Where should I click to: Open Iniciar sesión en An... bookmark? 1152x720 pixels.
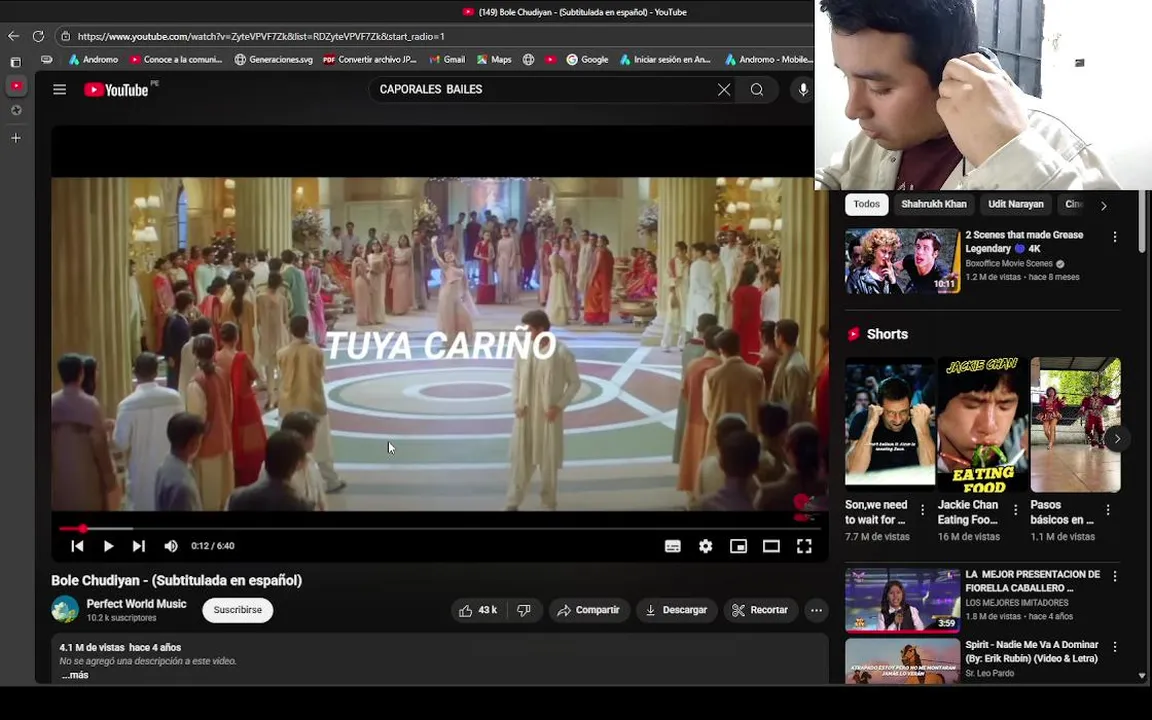(665, 60)
